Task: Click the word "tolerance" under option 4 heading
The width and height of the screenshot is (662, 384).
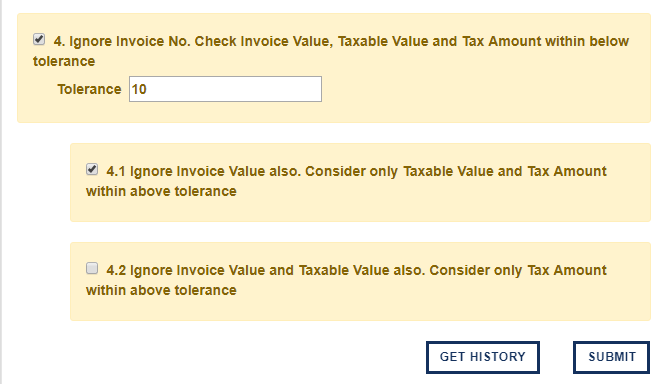Action: pos(64,62)
